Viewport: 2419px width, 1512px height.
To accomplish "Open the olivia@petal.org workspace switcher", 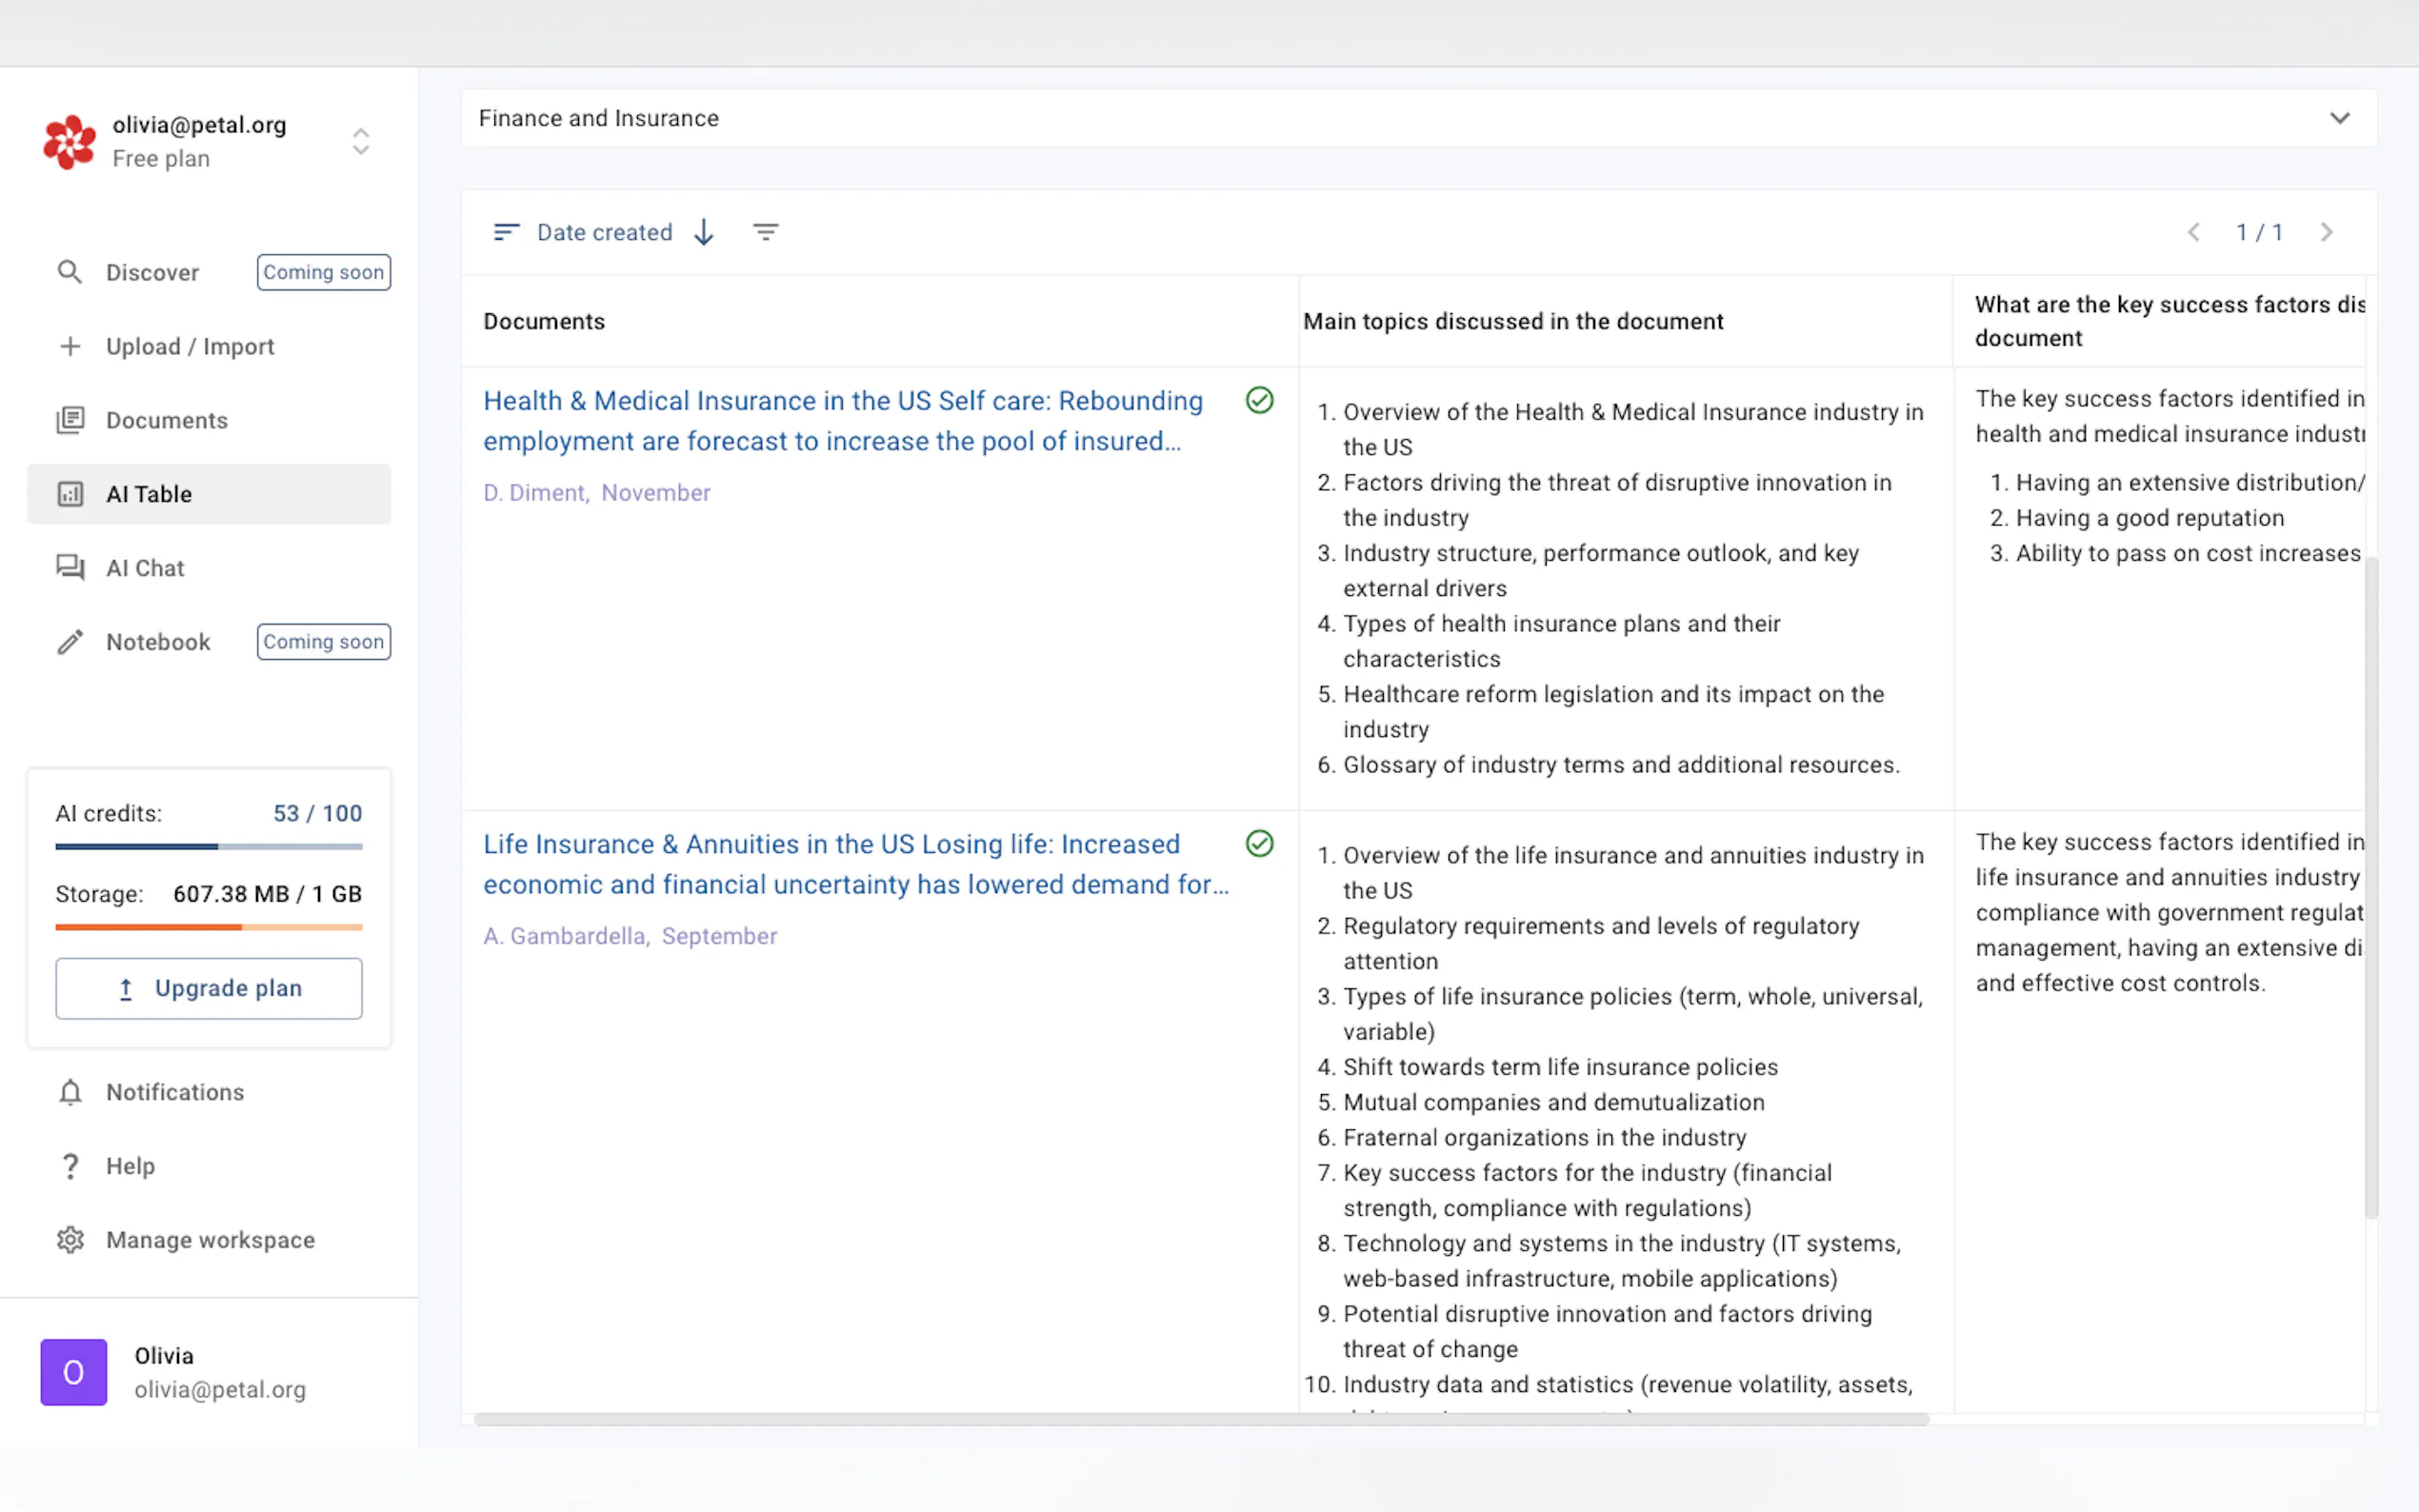I will click(x=360, y=141).
